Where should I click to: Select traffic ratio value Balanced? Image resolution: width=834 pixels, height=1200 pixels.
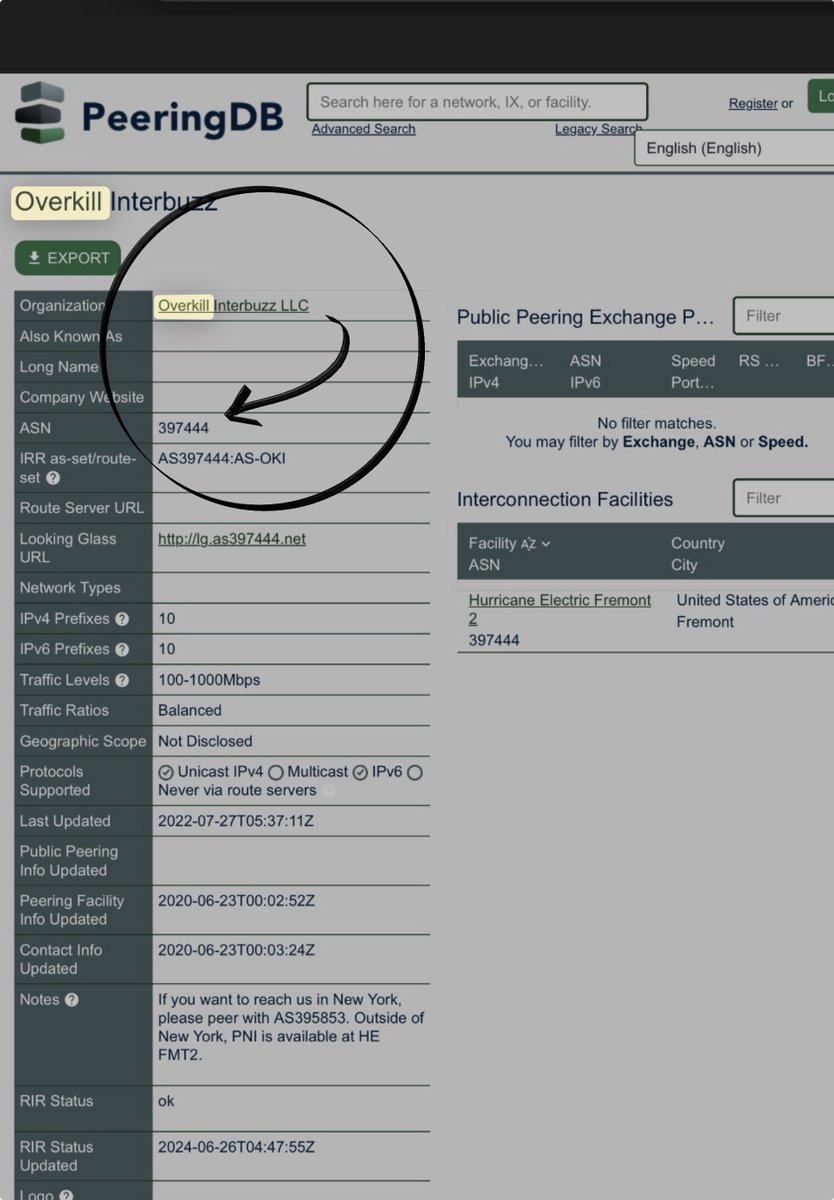click(190, 711)
